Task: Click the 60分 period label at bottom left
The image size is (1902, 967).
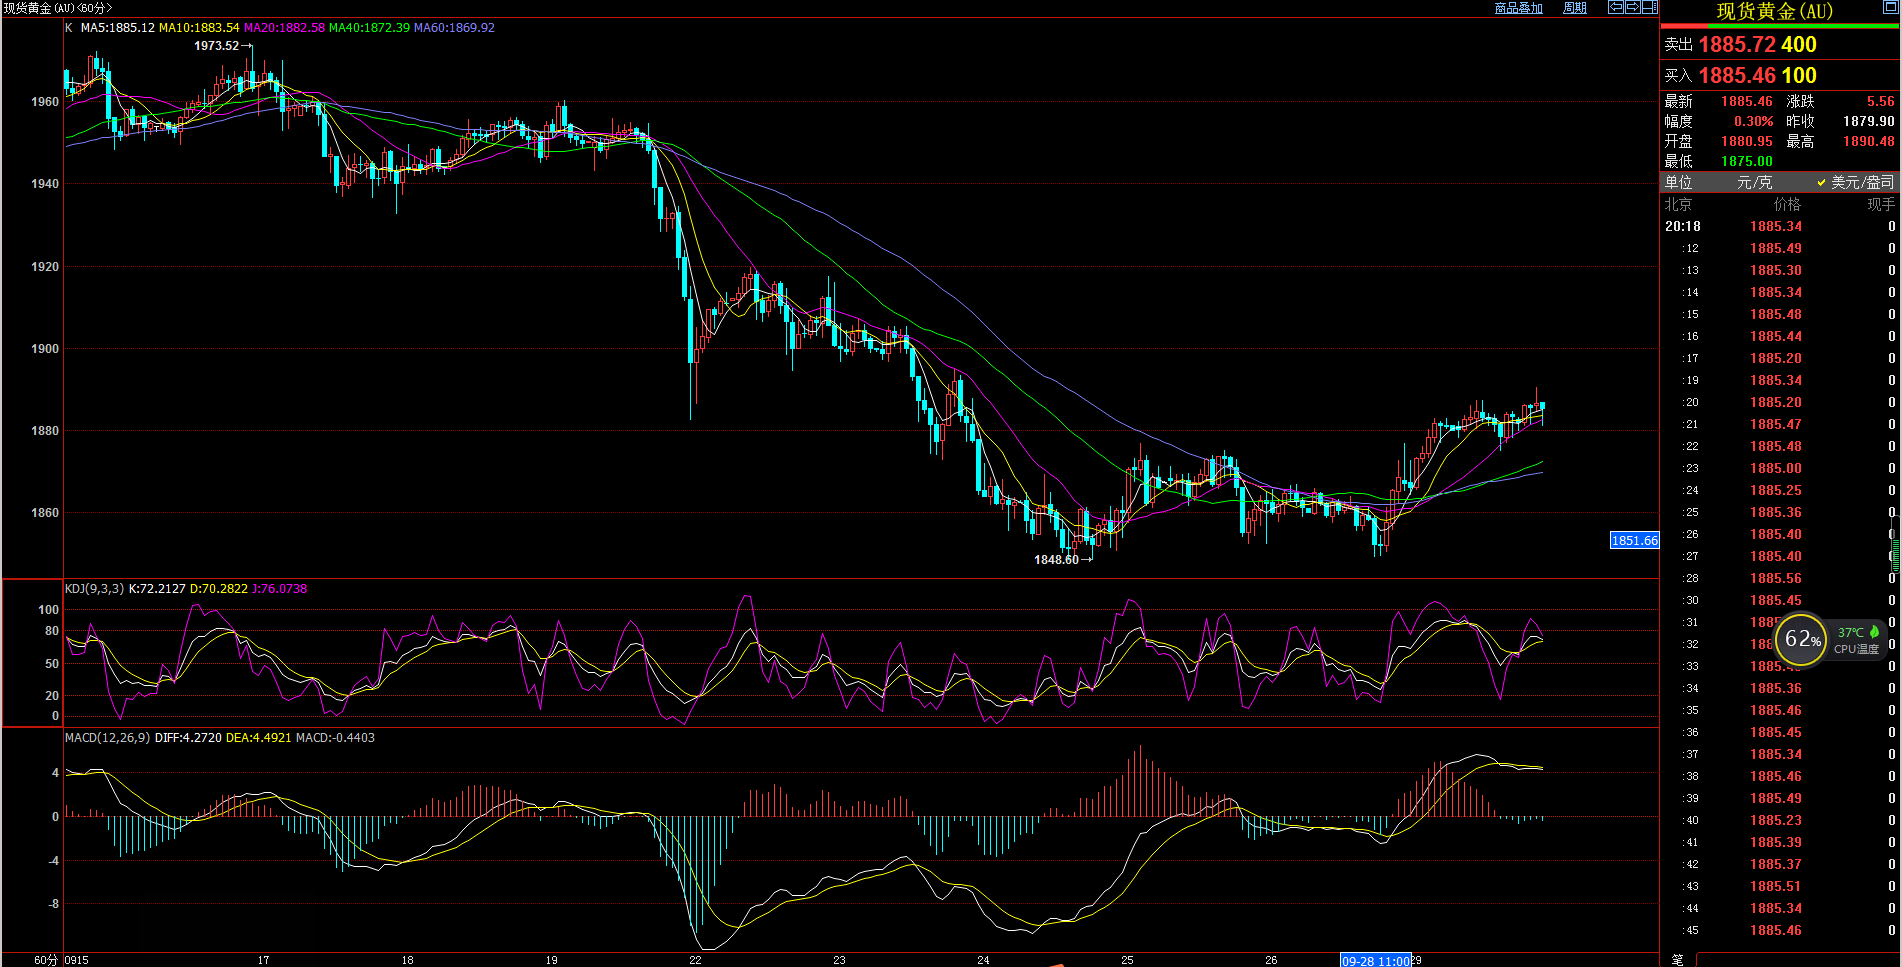Action: 46,960
